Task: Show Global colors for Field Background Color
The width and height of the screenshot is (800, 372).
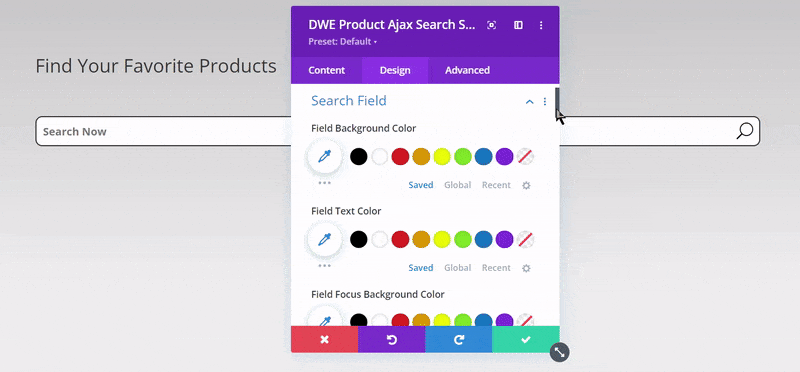Action: click(458, 185)
